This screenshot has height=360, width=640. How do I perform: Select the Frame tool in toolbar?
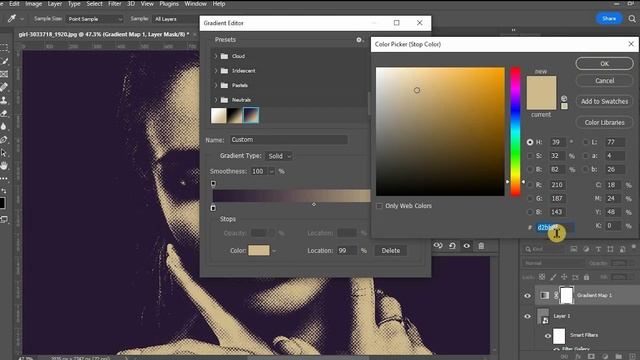pos(4,74)
